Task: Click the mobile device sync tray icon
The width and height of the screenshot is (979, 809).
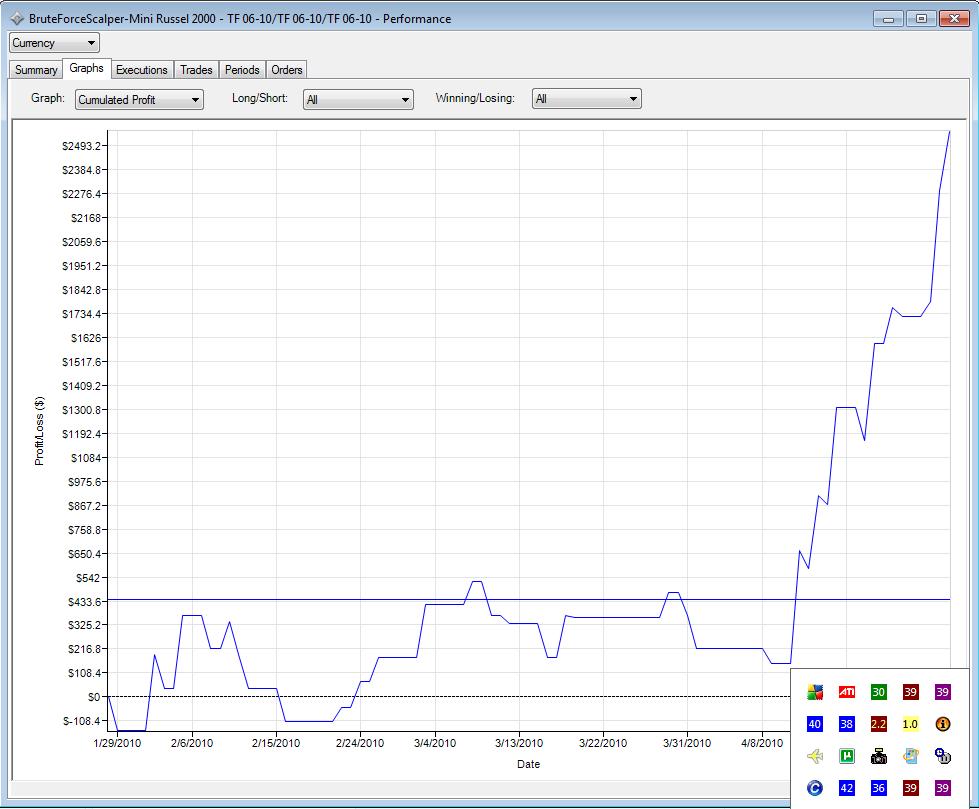Action: (910, 756)
